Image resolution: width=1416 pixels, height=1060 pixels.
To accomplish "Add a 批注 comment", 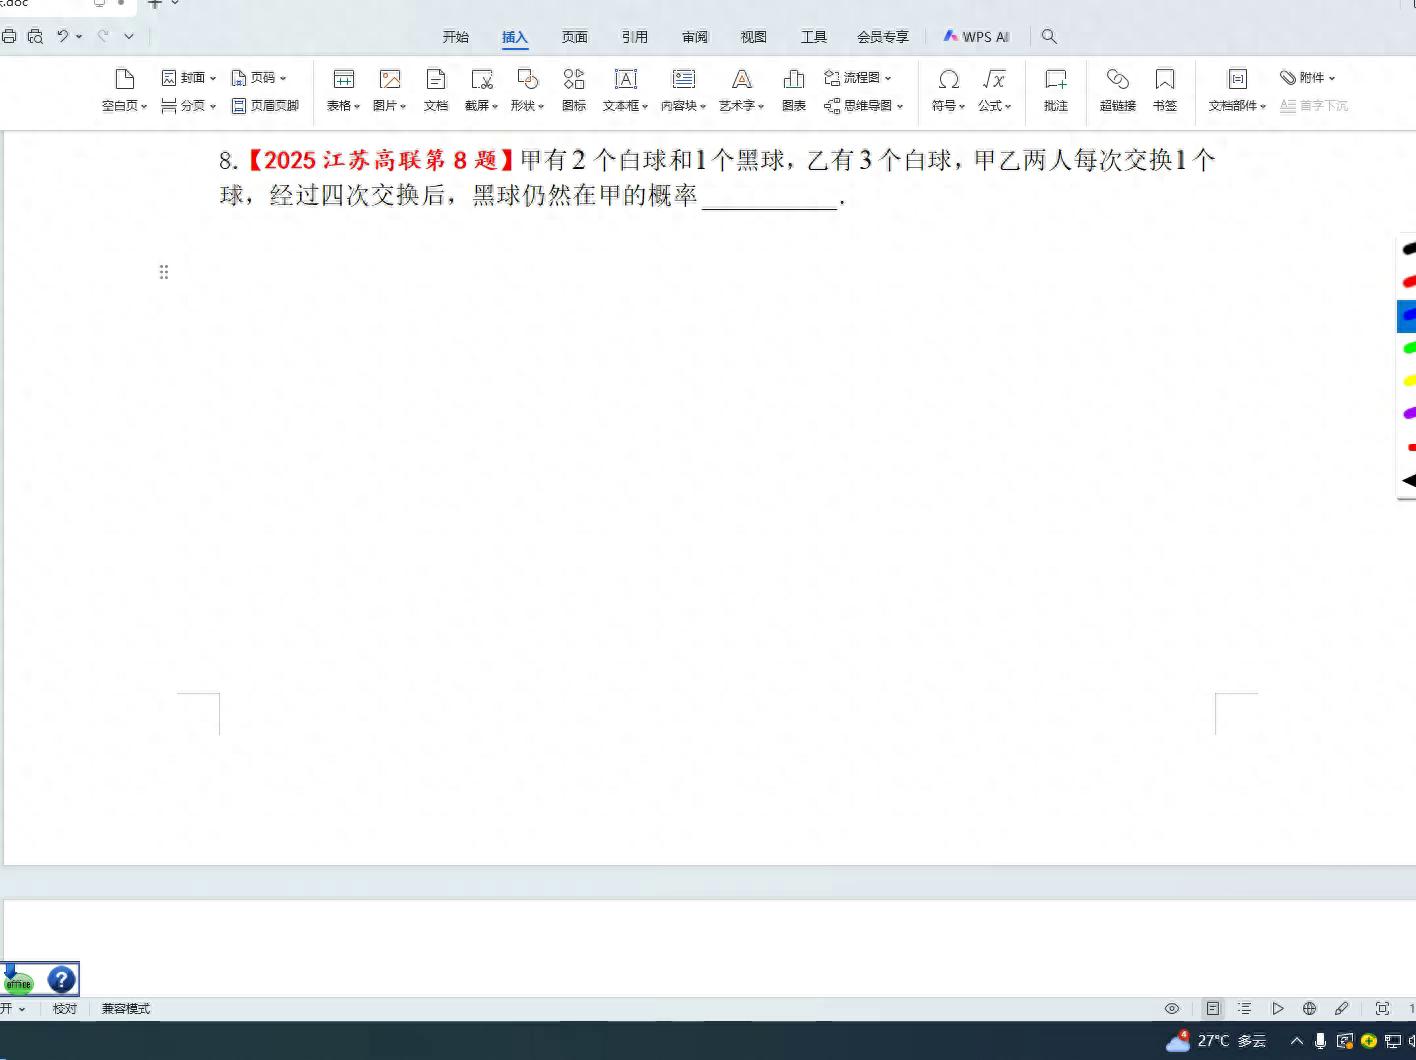I will click(1055, 90).
